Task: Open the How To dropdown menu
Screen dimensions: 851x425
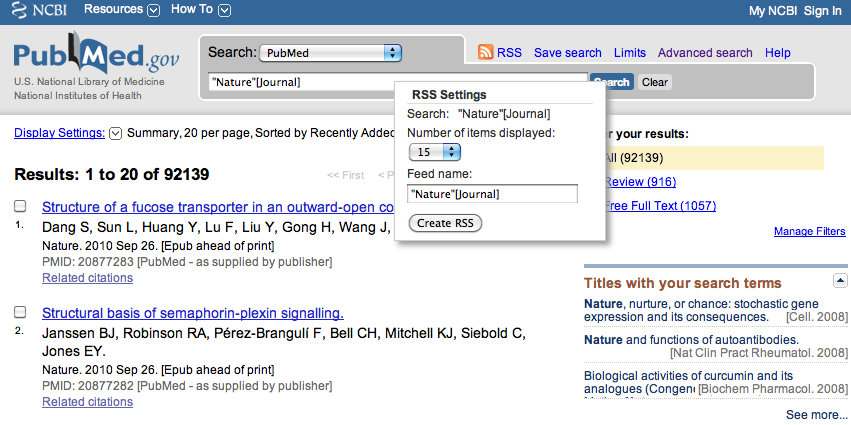Action: click(201, 10)
